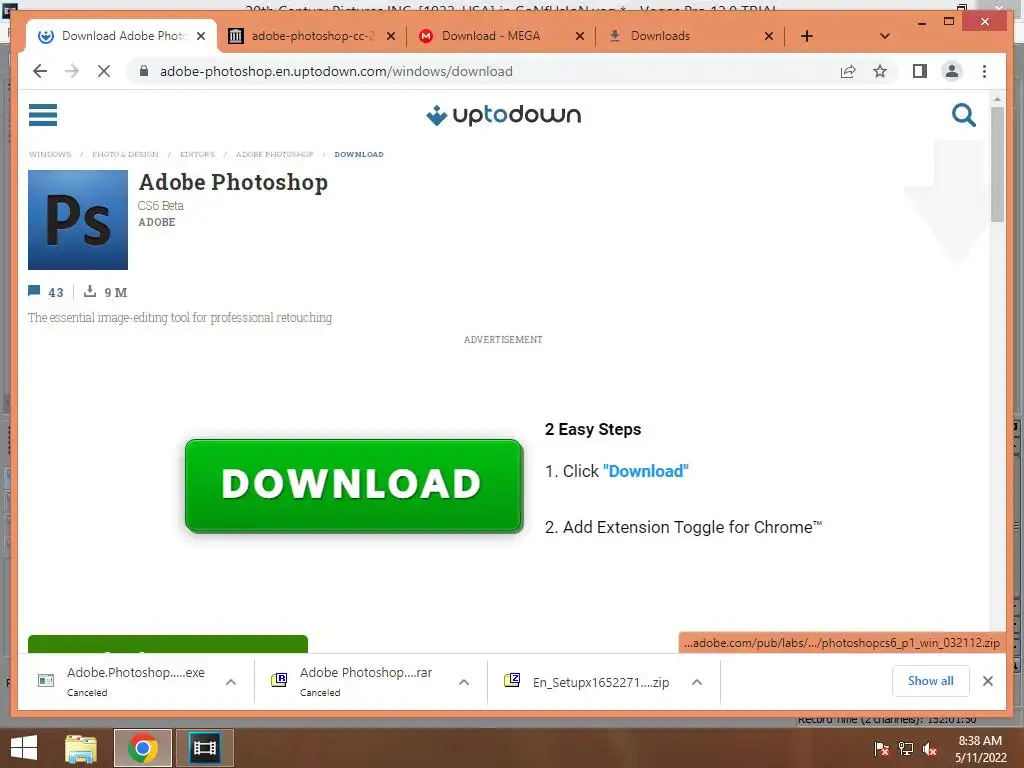The width and height of the screenshot is (1024, 768).
Task: Click the comments count 43
Action: [x=46, y=292]
